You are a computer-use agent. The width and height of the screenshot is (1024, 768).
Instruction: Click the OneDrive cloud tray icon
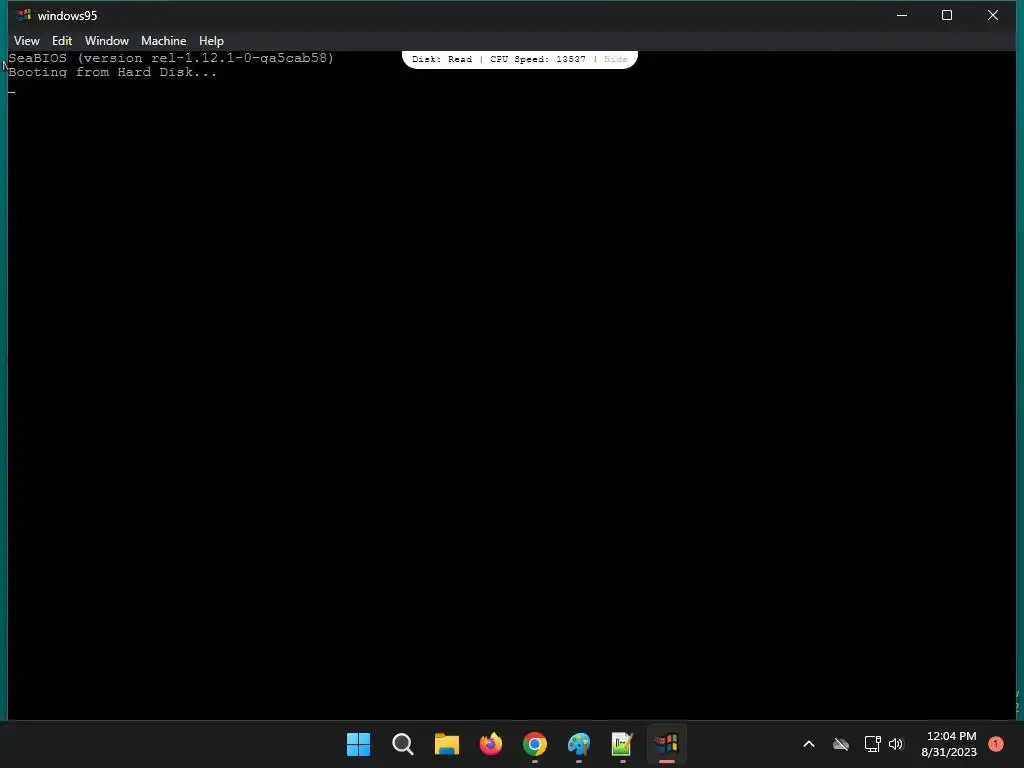[x=841, y=744]
